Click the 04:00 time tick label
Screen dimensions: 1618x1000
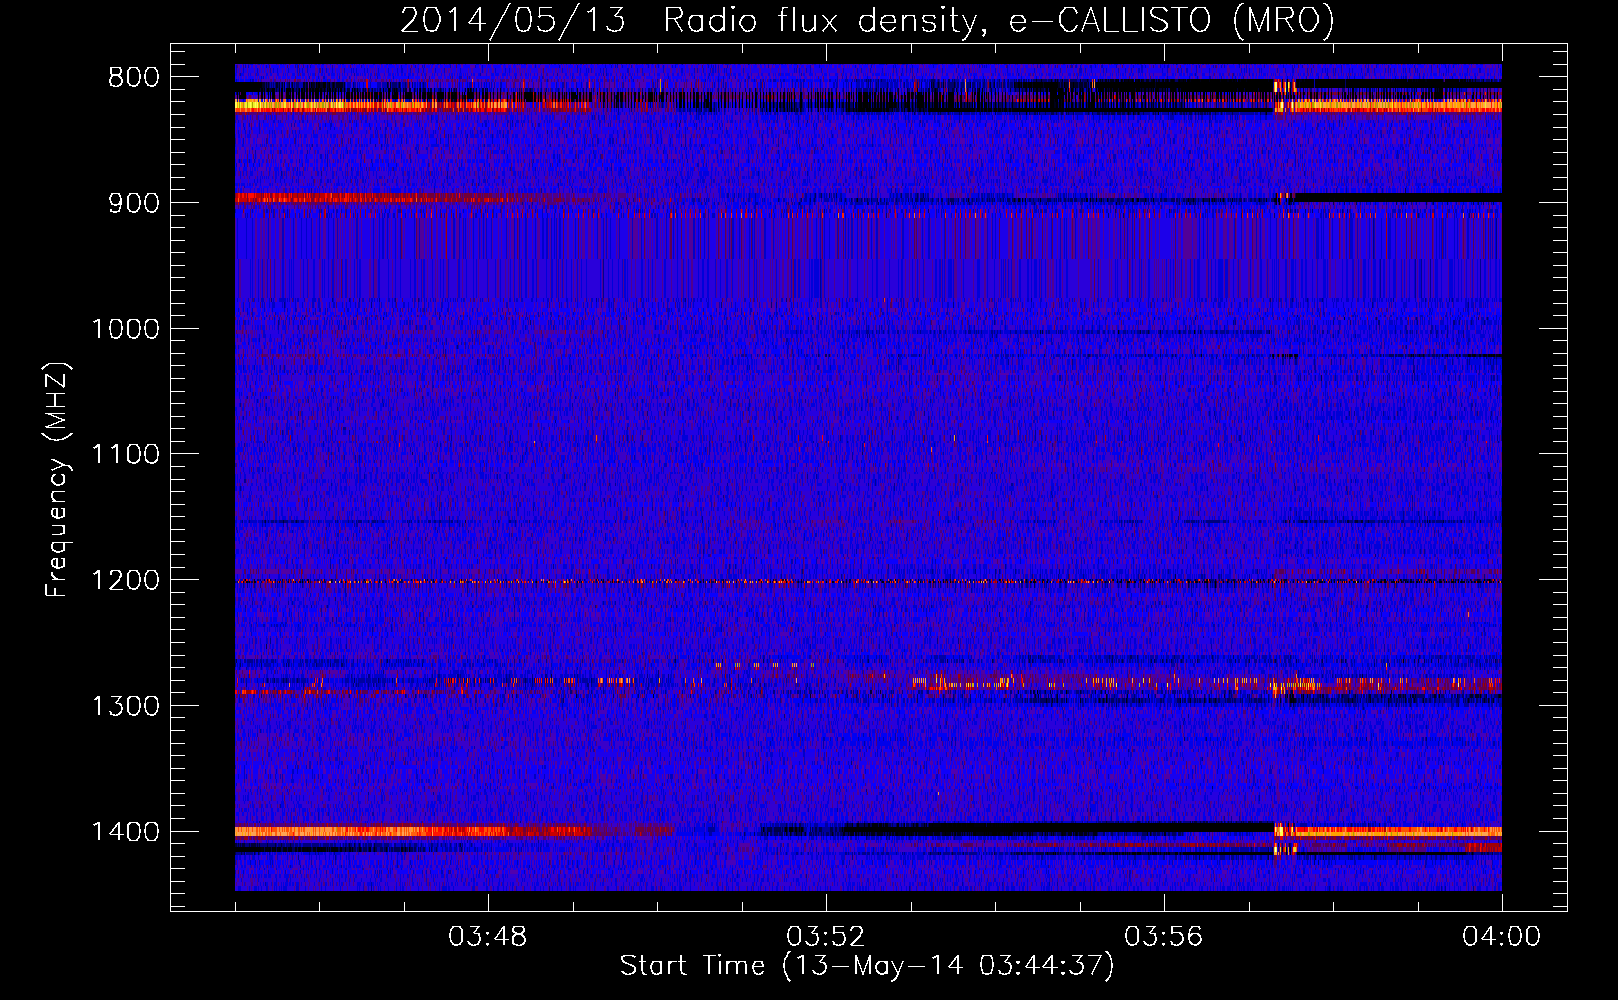pyautogui.click(x=1501, y=937)
